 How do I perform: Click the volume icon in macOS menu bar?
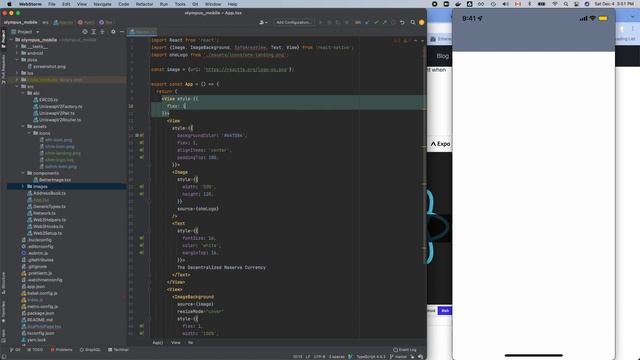pos(505,4)
